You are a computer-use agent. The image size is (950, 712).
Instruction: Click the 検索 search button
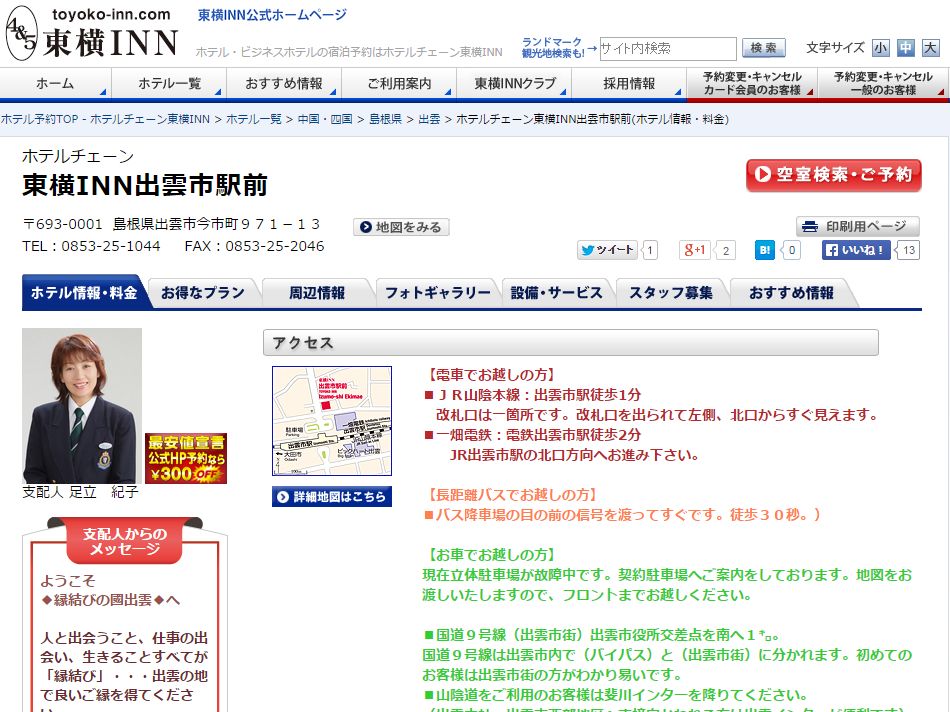(x=763, y=48)
